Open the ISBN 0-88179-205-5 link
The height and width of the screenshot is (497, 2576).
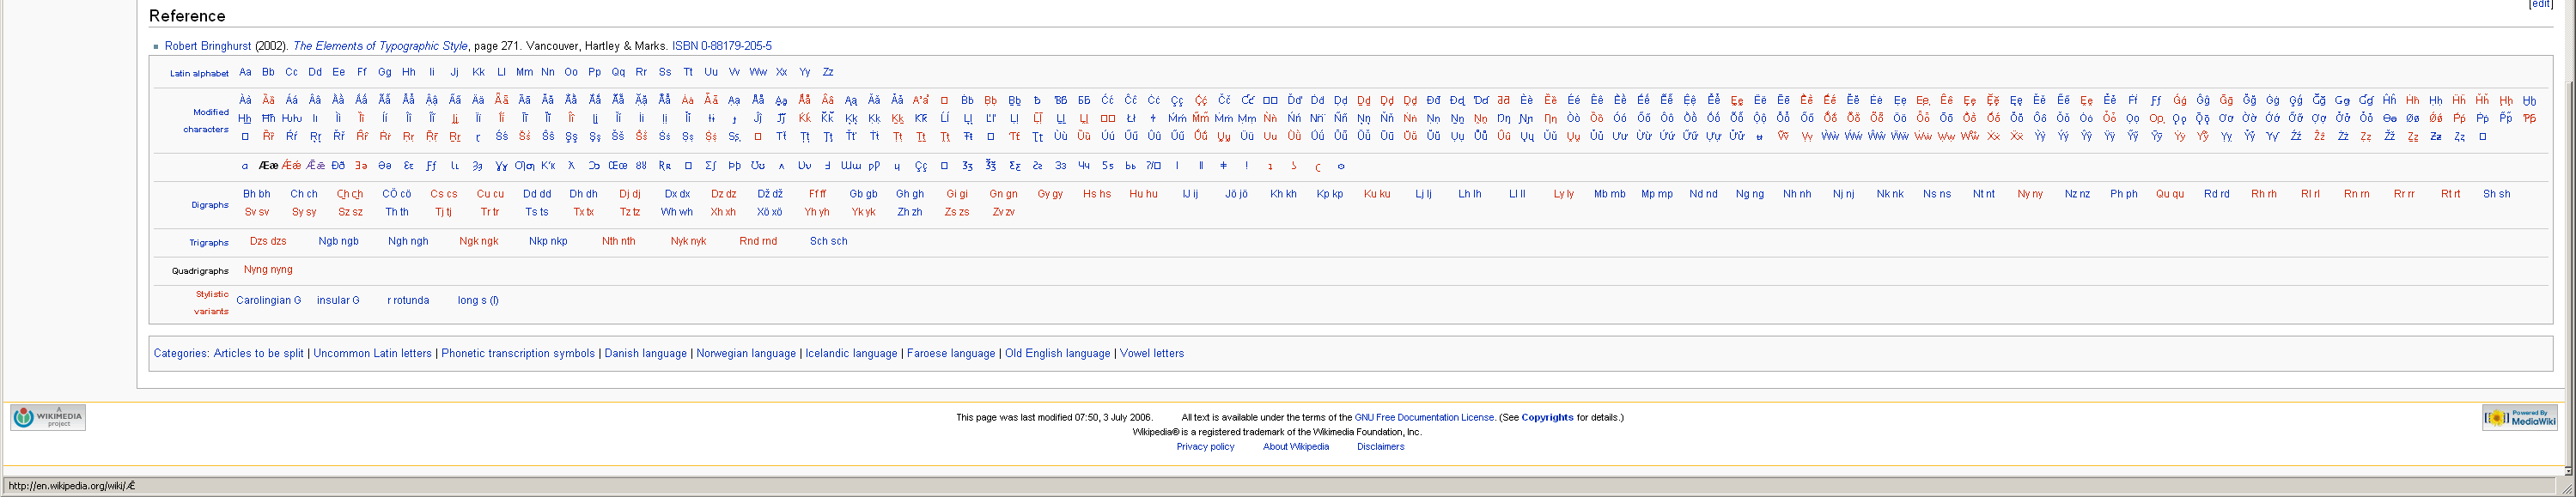point(721,46)
